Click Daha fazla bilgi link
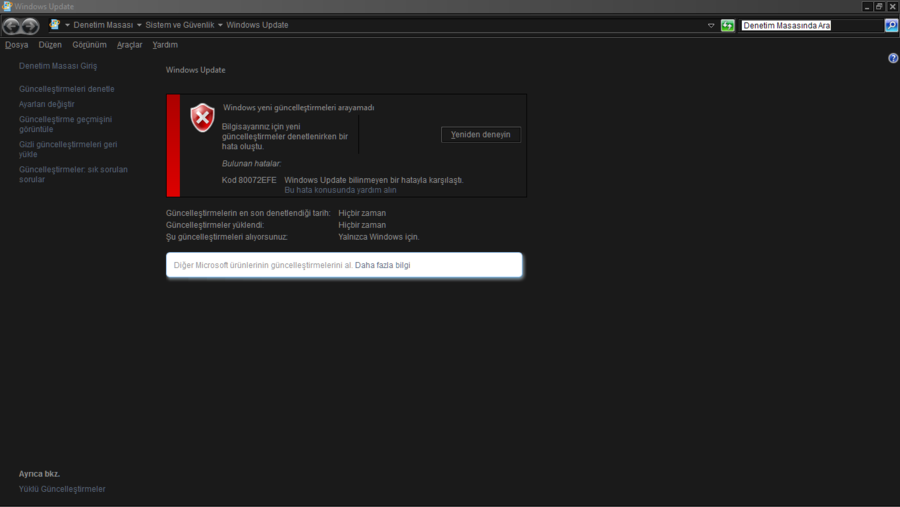Viewport: 900px width, 507px height. click(382, 265)
